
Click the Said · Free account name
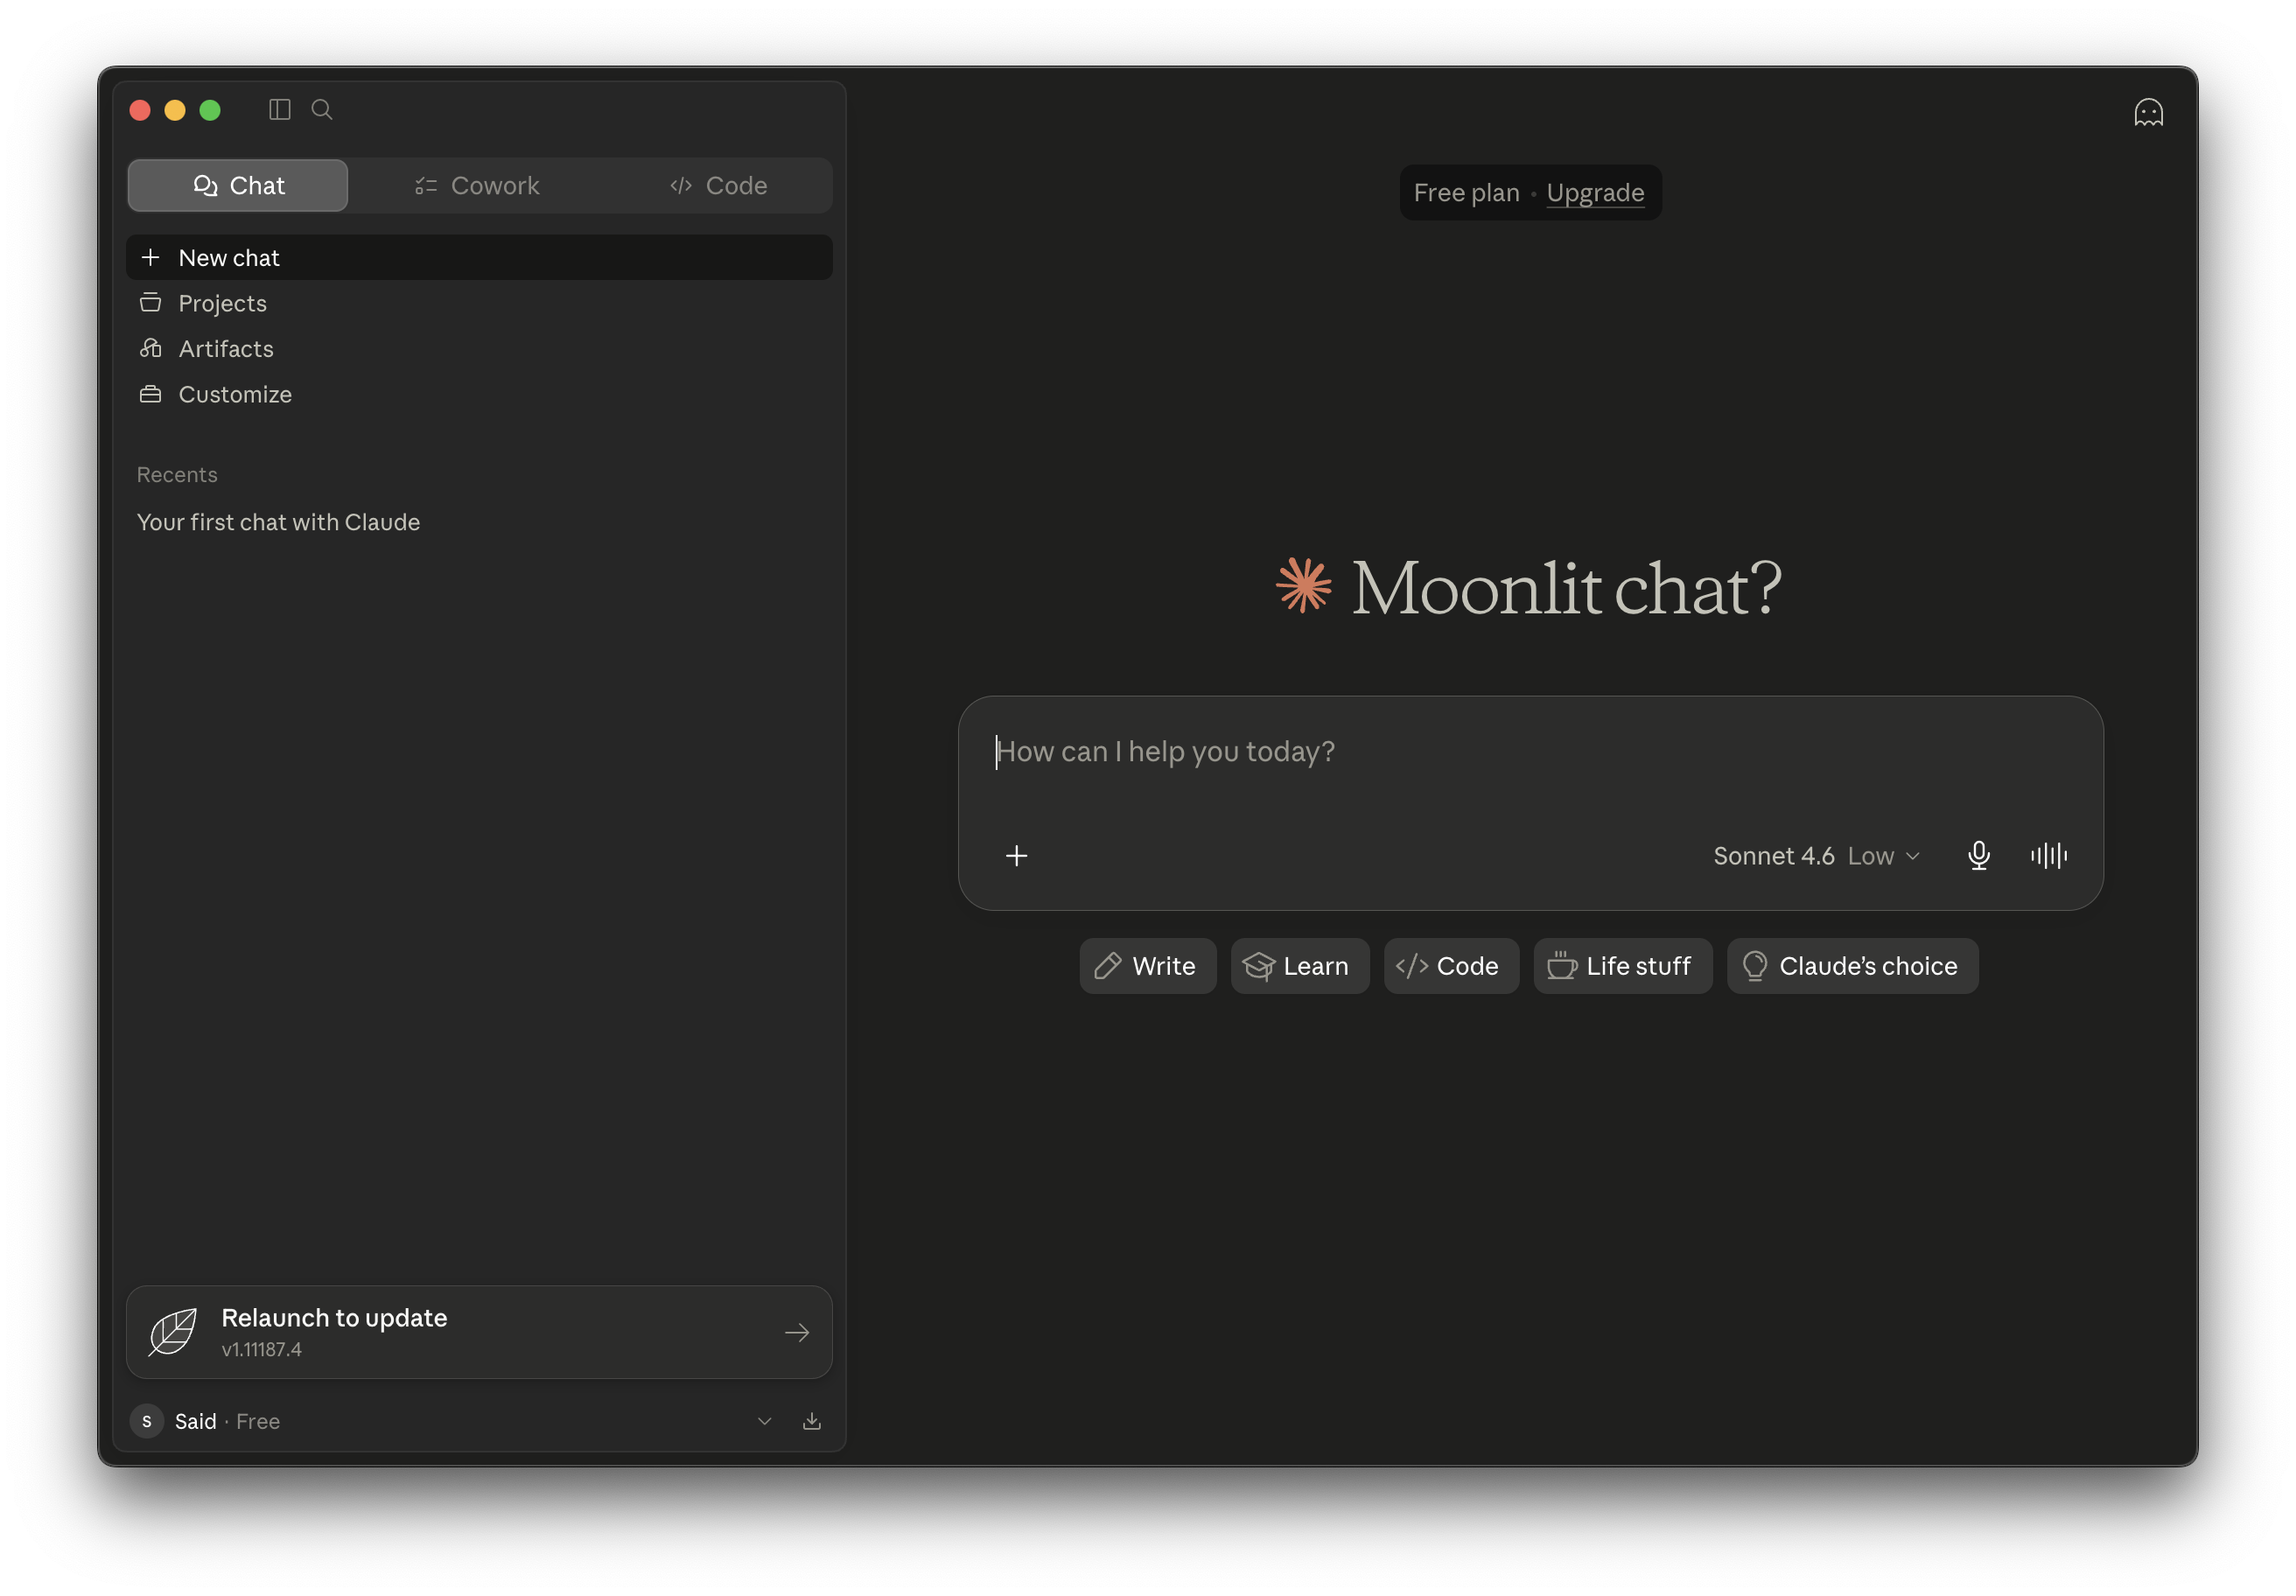(x=227, y=1422)
